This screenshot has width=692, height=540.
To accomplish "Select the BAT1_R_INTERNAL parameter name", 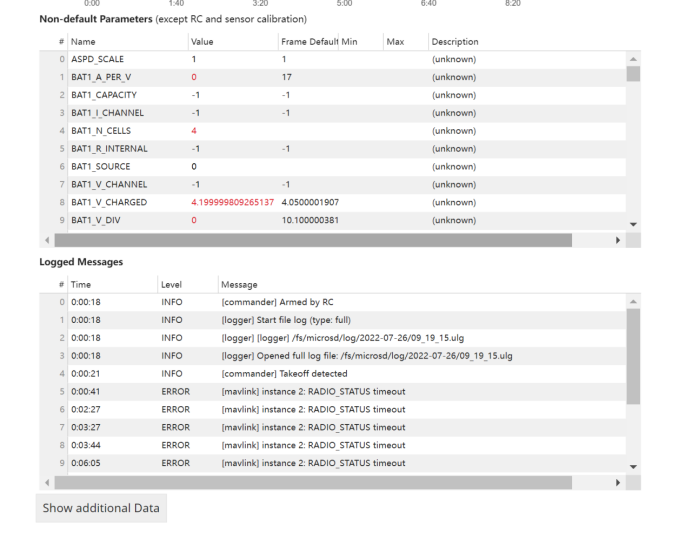I will 109,149.
